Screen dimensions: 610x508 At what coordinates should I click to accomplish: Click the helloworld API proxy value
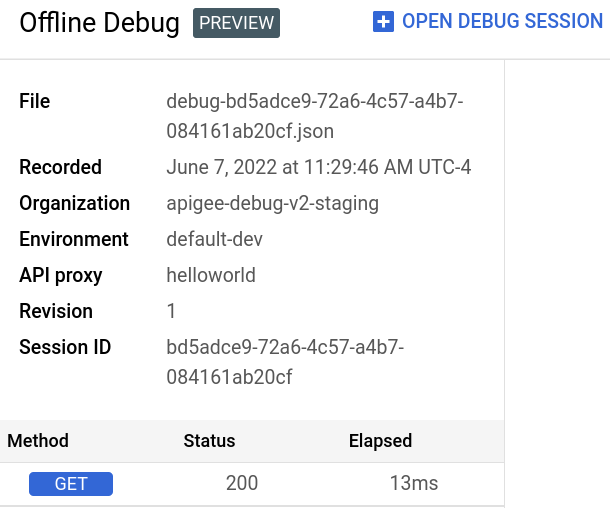pyautogui.click(x=211, y=275)
